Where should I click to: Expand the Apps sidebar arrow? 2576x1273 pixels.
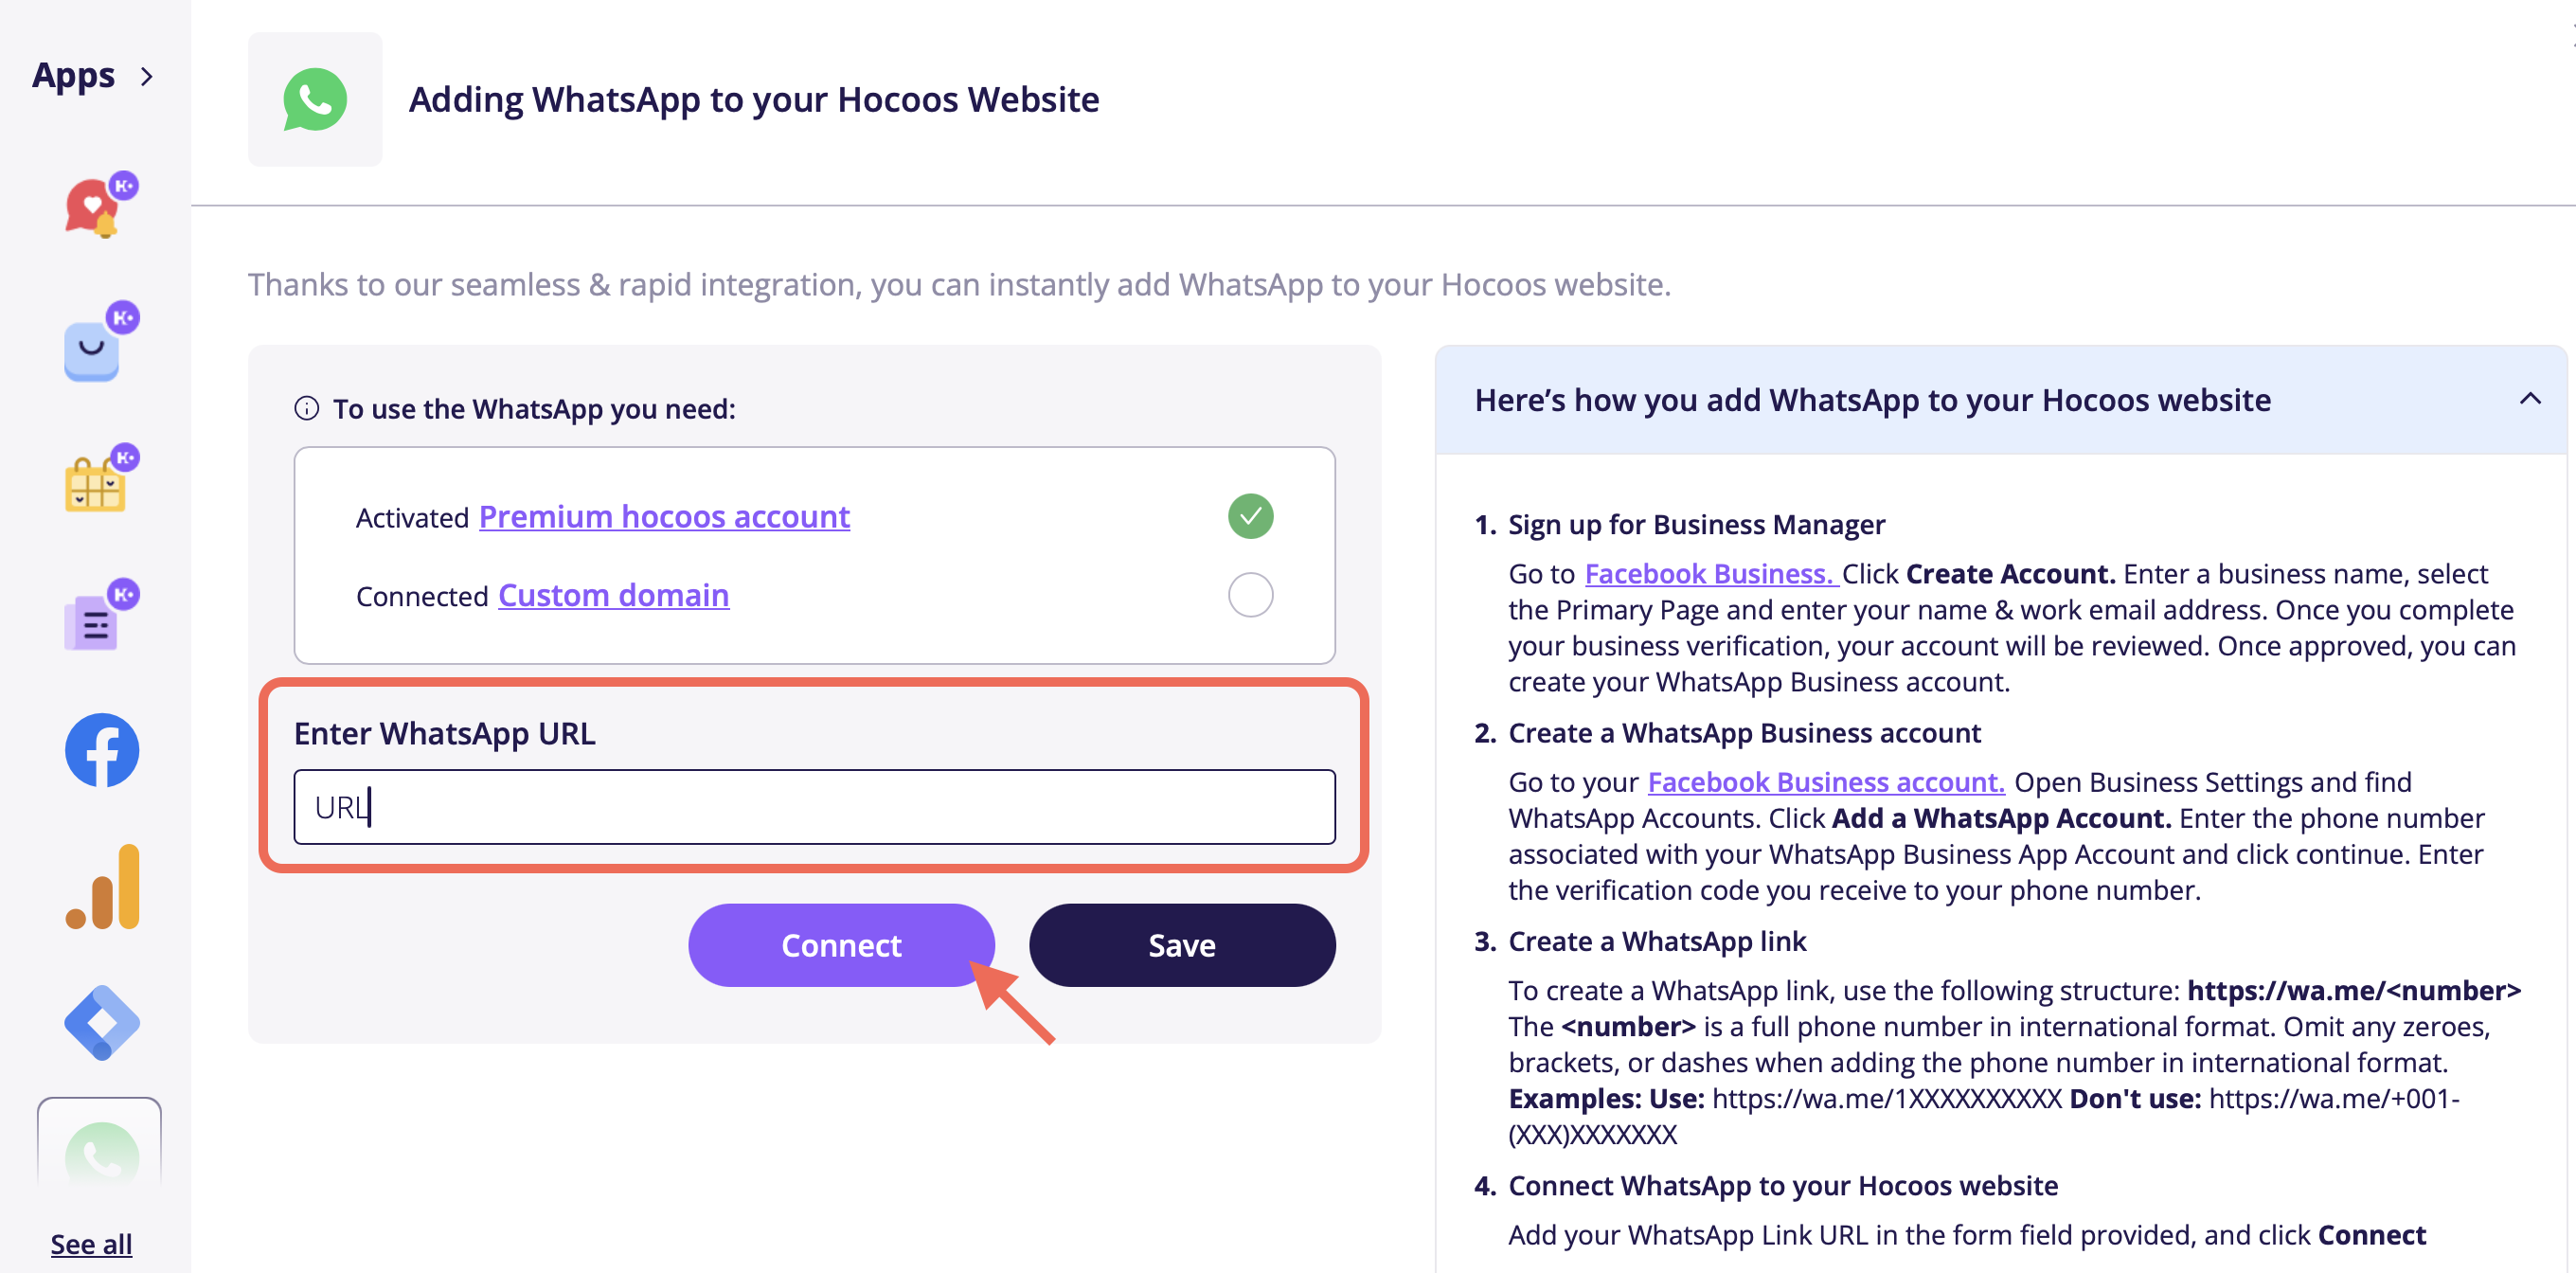[x=147, y=76]
